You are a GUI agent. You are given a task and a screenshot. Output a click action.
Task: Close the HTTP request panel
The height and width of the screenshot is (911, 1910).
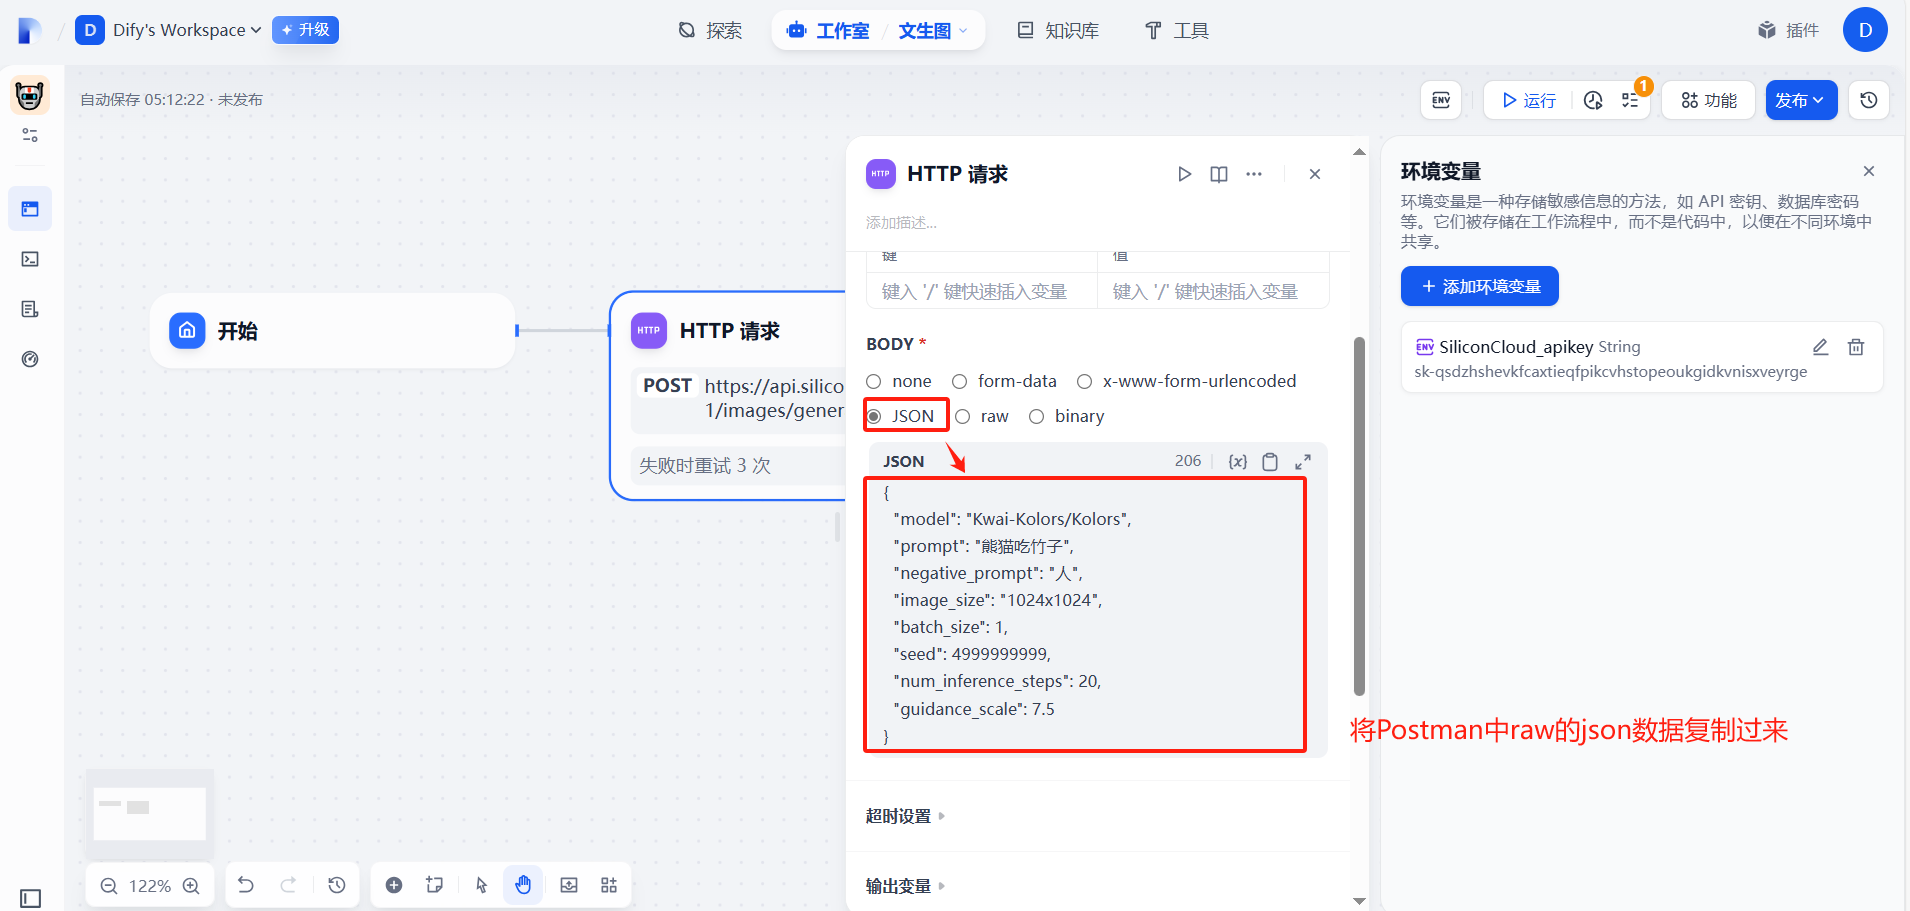(x=1315, y=174)
